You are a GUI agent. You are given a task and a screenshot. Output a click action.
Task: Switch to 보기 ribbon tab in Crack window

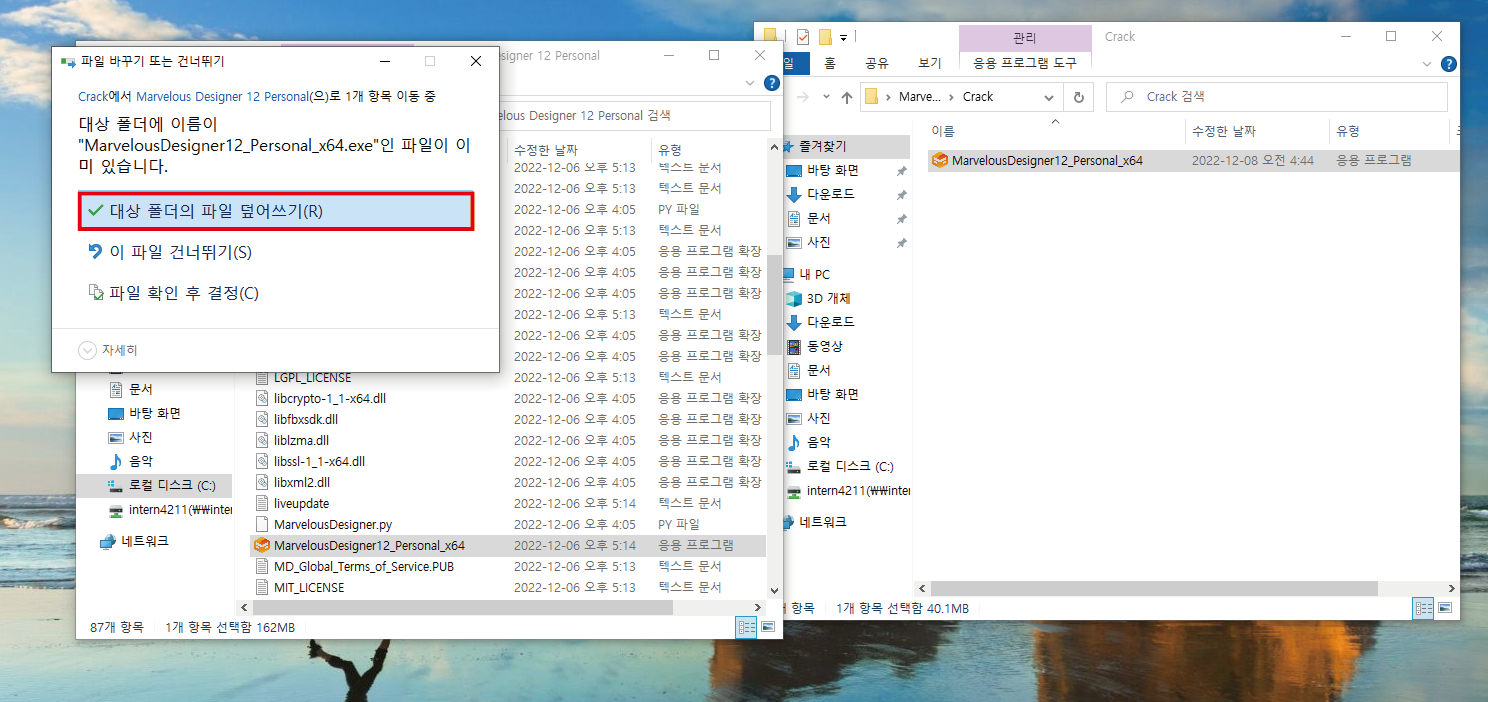(929, 63)
